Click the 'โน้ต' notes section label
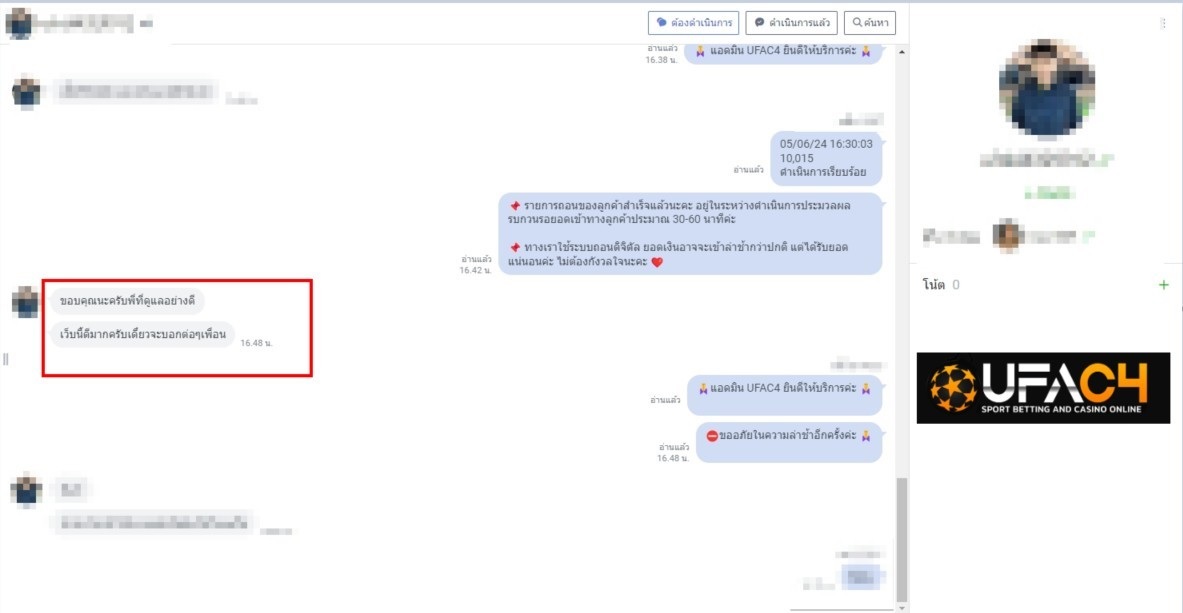1183x613 pixels. [x=933, y=285]
